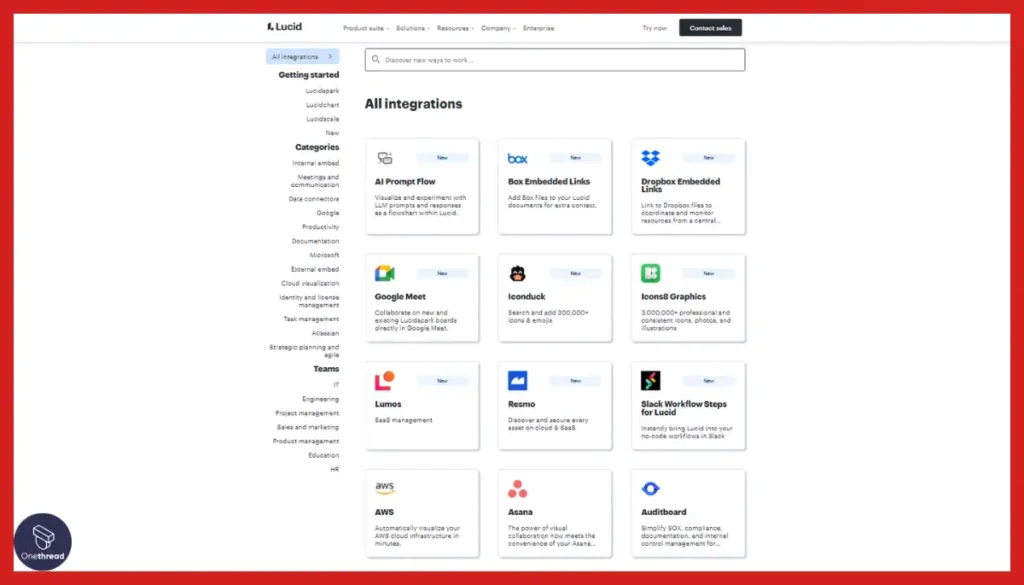Click the search magnifier icon
The width and height of the screenshot is (1024, 585).
tap(376, 59)
